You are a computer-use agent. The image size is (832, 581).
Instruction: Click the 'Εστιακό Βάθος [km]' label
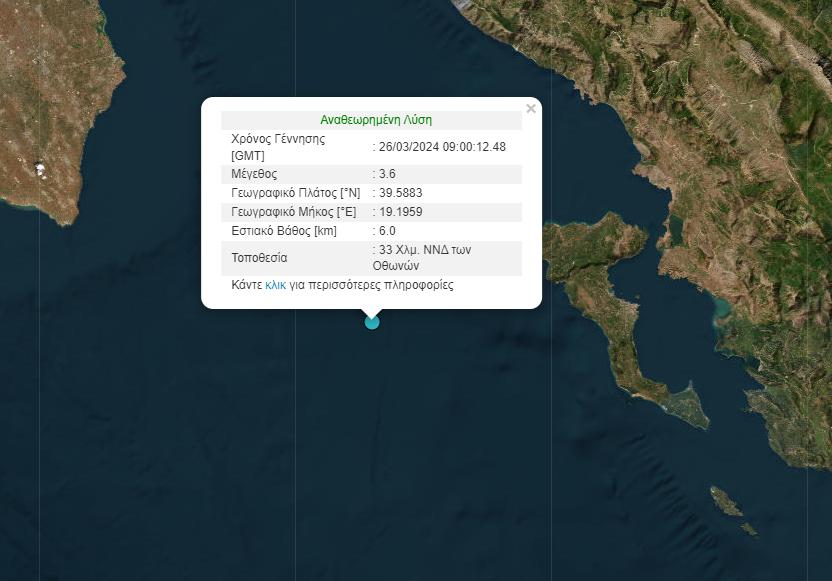[x=285, y=231]
